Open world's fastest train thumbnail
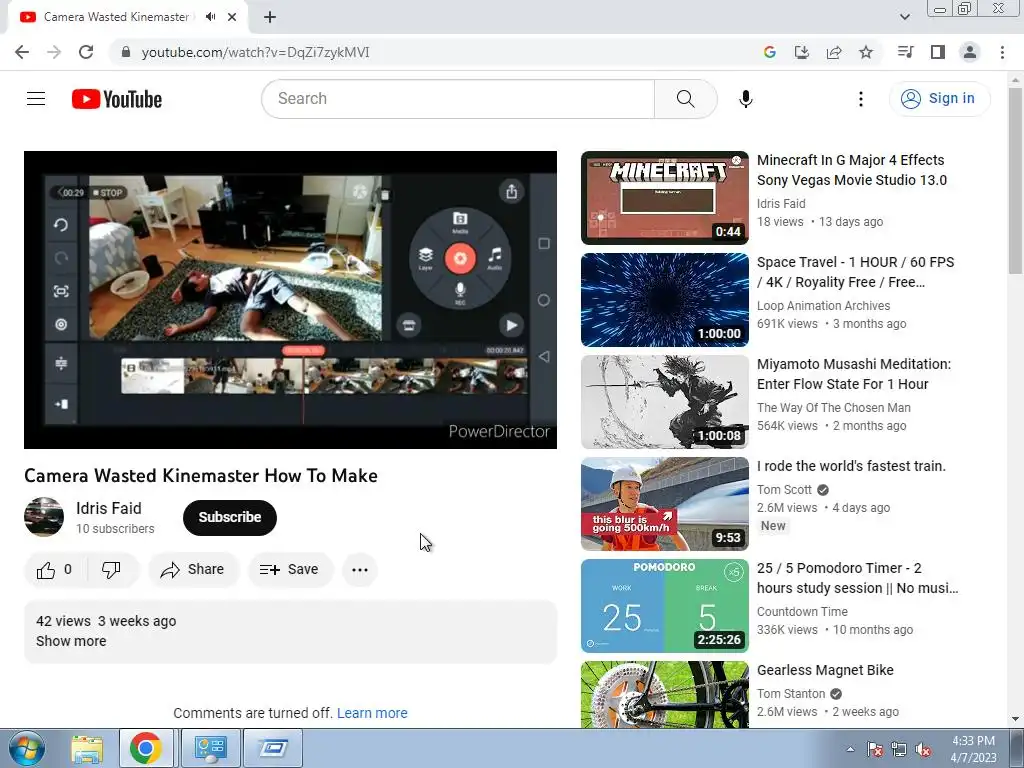1024x768 pixels. (665, 504)
